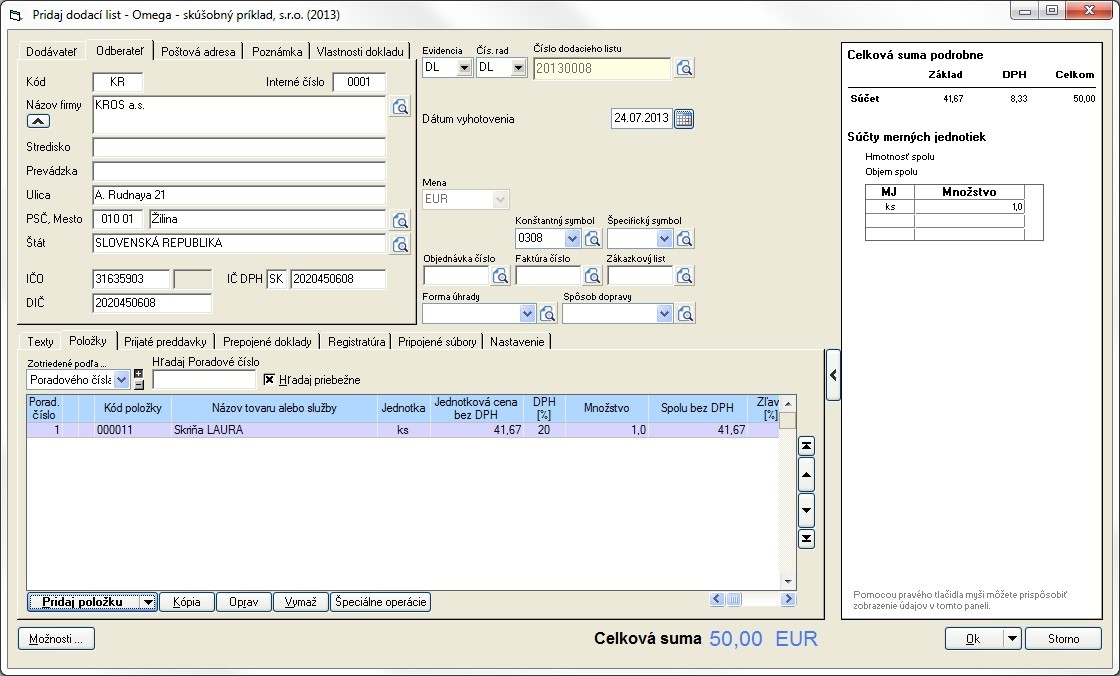Image resolution: width=1120 pixels, height=676 pixels.
Task: Open lookup for Číslo dodacieho listu
Action: pyautogui.click(x=684, y=69)
